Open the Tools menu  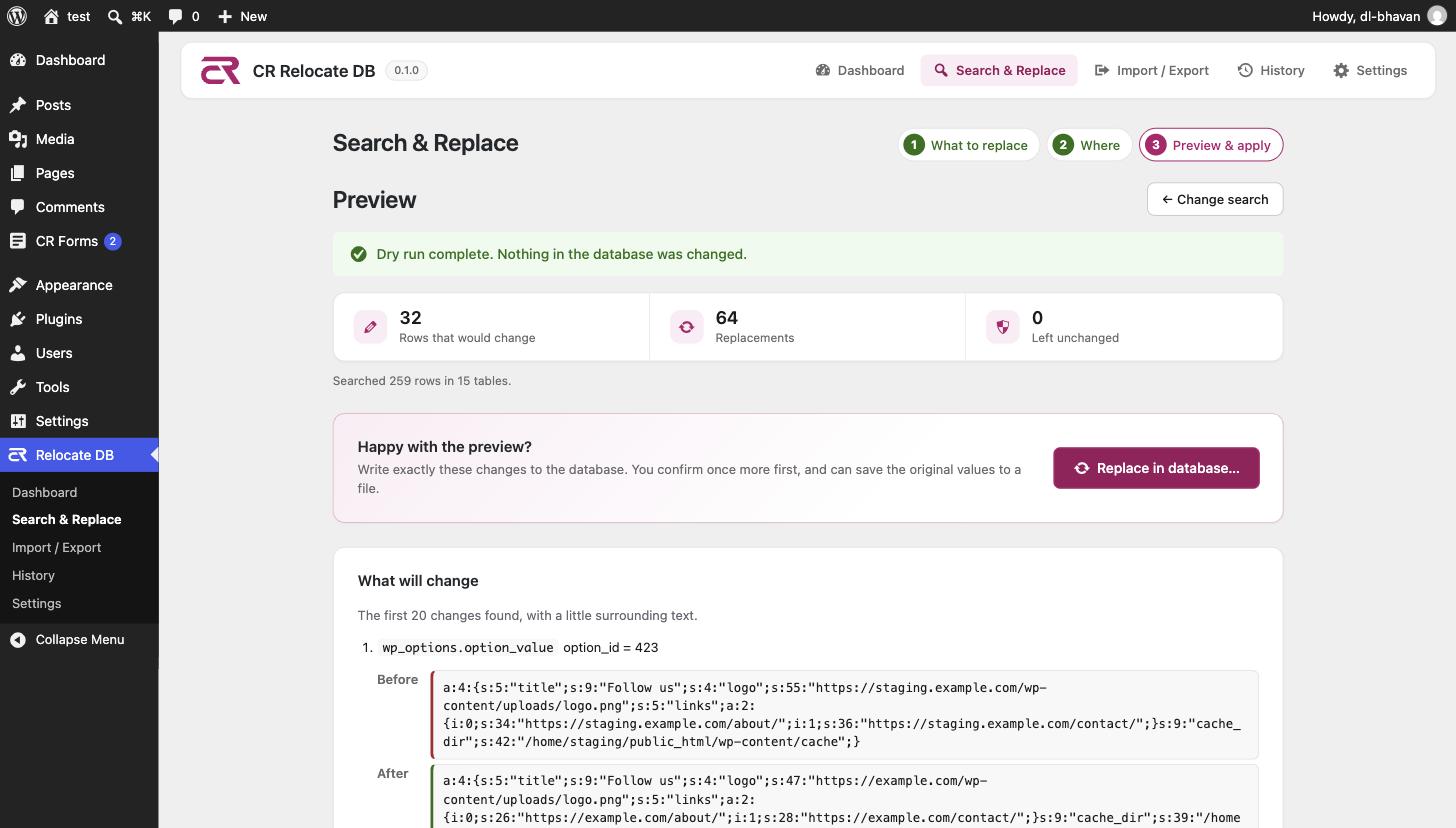click(79, 387)
